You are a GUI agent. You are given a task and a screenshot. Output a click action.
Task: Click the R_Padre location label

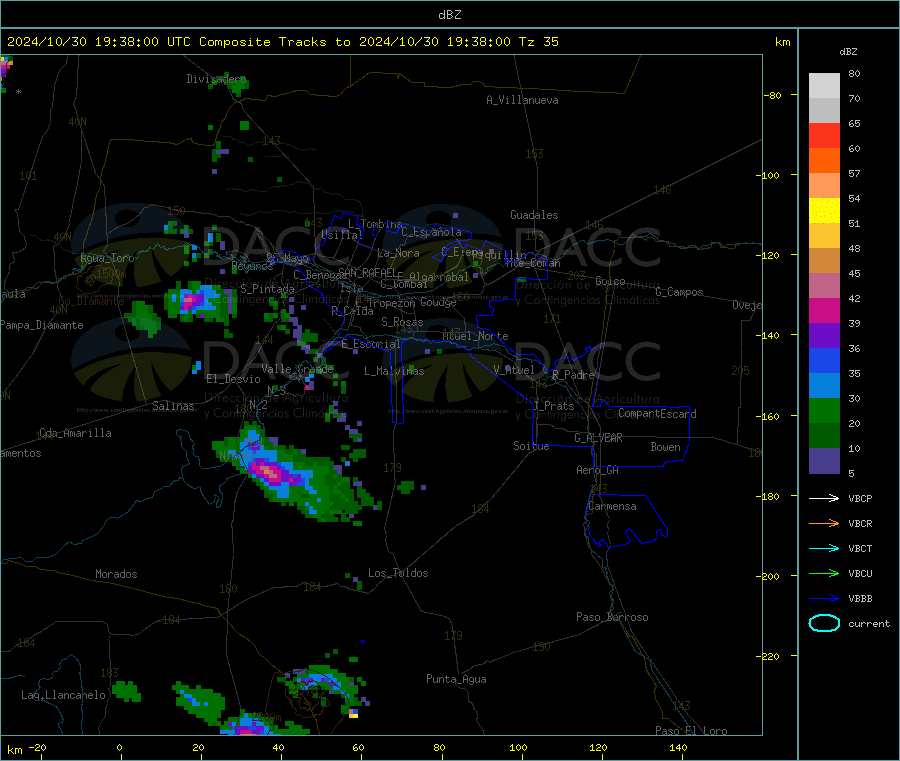[x=573, y=375]
